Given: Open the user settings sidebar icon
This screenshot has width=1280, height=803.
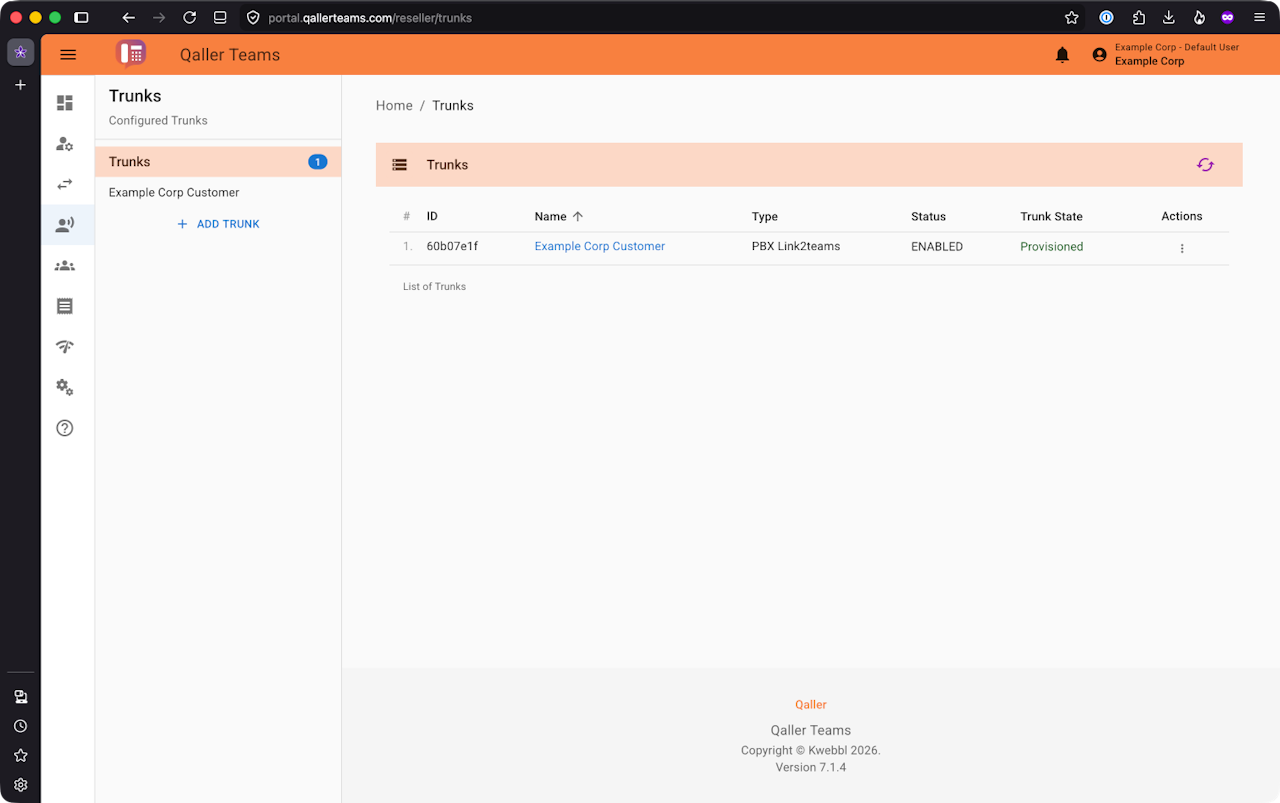Looking at the screenshot, I should 65,144.
